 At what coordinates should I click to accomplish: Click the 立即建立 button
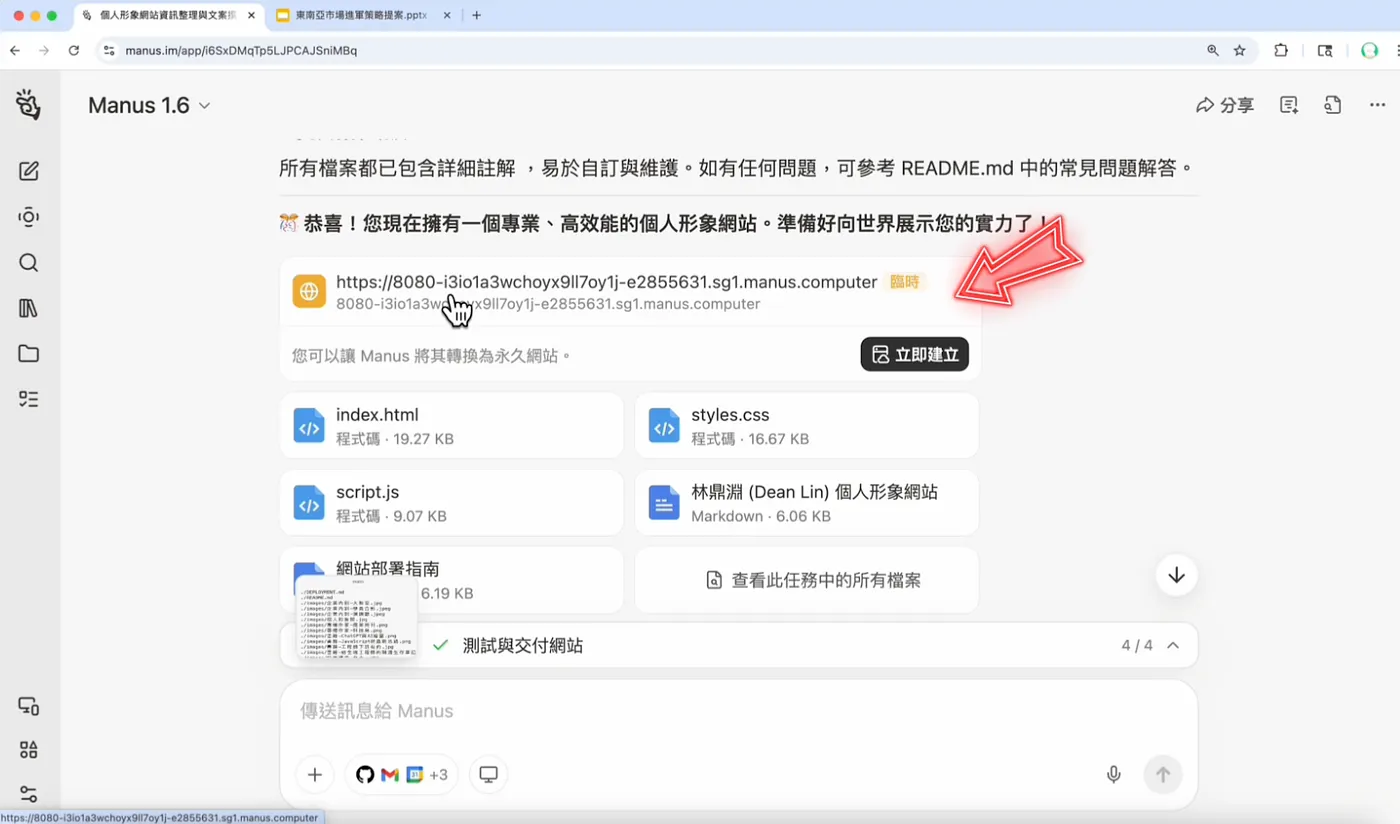[x=914, y=354]
